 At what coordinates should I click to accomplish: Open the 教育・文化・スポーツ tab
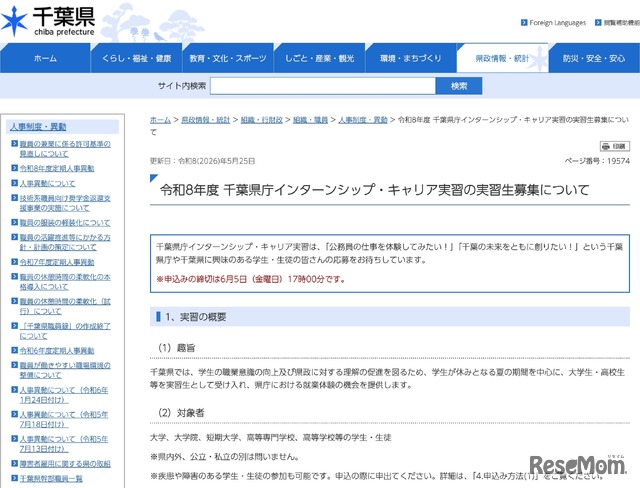click(228, 58)
